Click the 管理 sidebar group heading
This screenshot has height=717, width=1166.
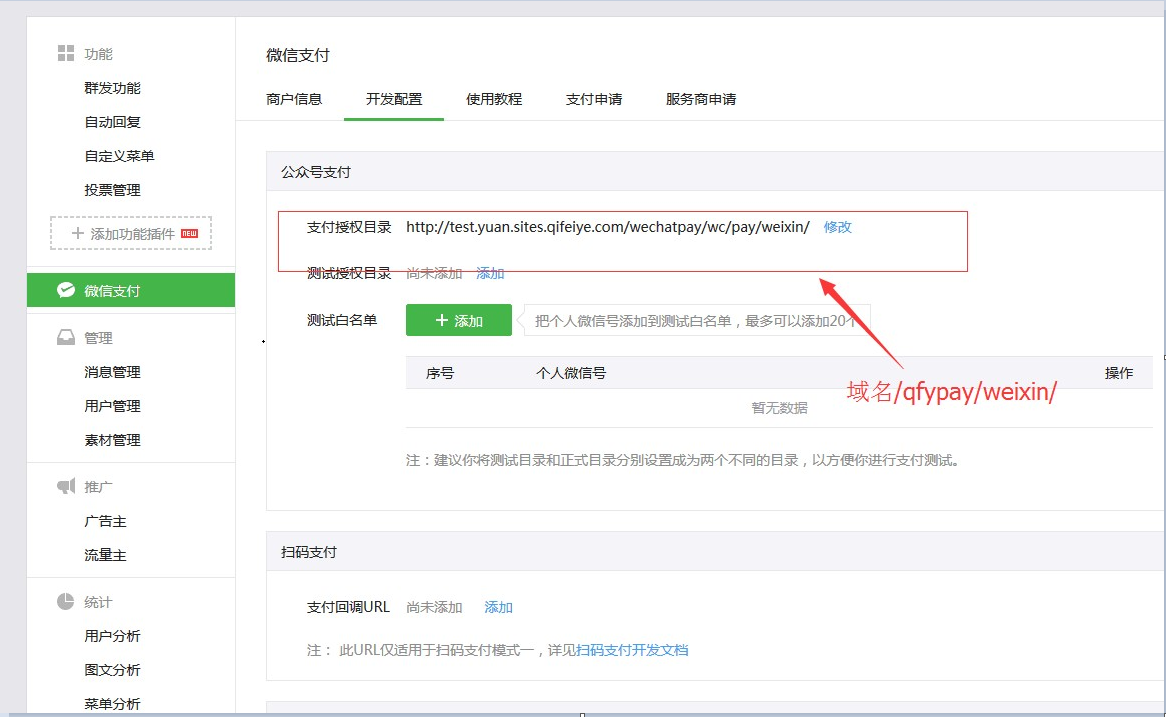tap(98, 338)
